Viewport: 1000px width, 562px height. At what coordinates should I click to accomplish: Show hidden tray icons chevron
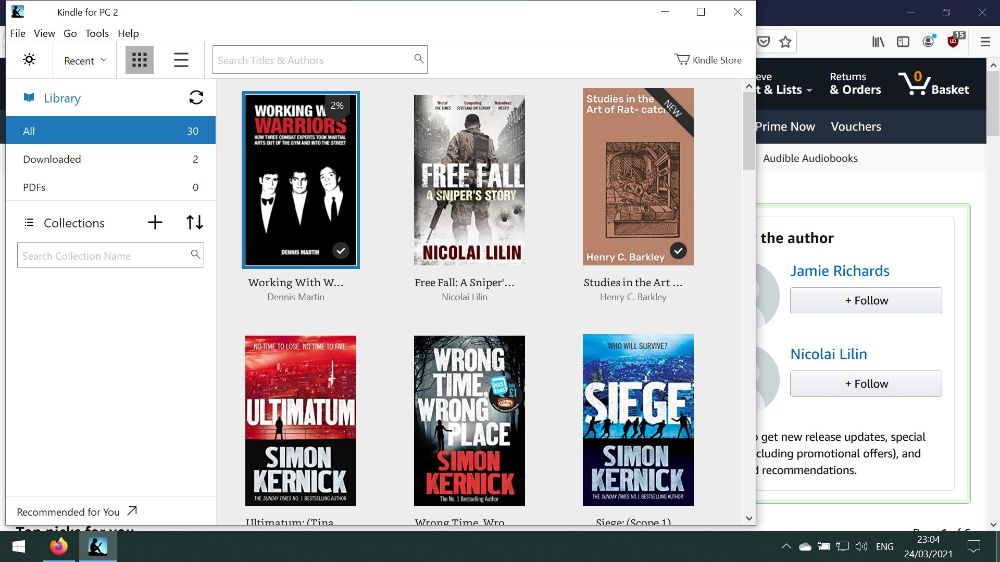tap(786, 547)
